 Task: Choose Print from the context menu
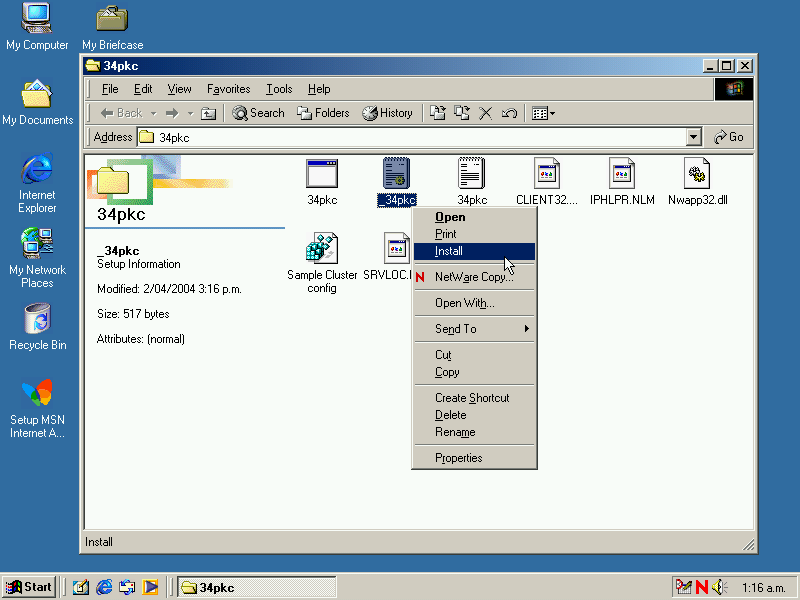pos(474,234)
